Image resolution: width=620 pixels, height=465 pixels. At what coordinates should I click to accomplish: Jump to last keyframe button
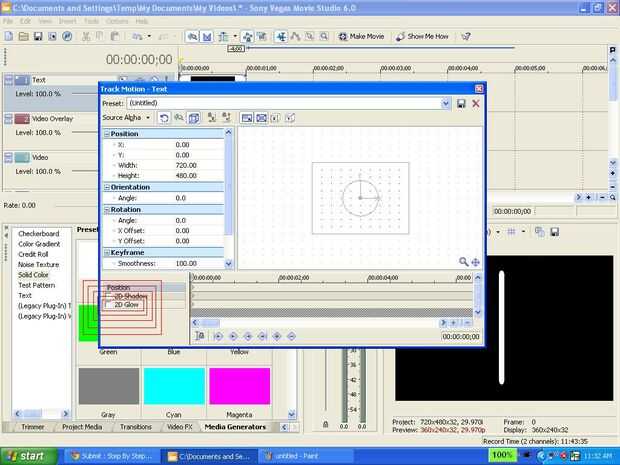[x=262, y=336]
